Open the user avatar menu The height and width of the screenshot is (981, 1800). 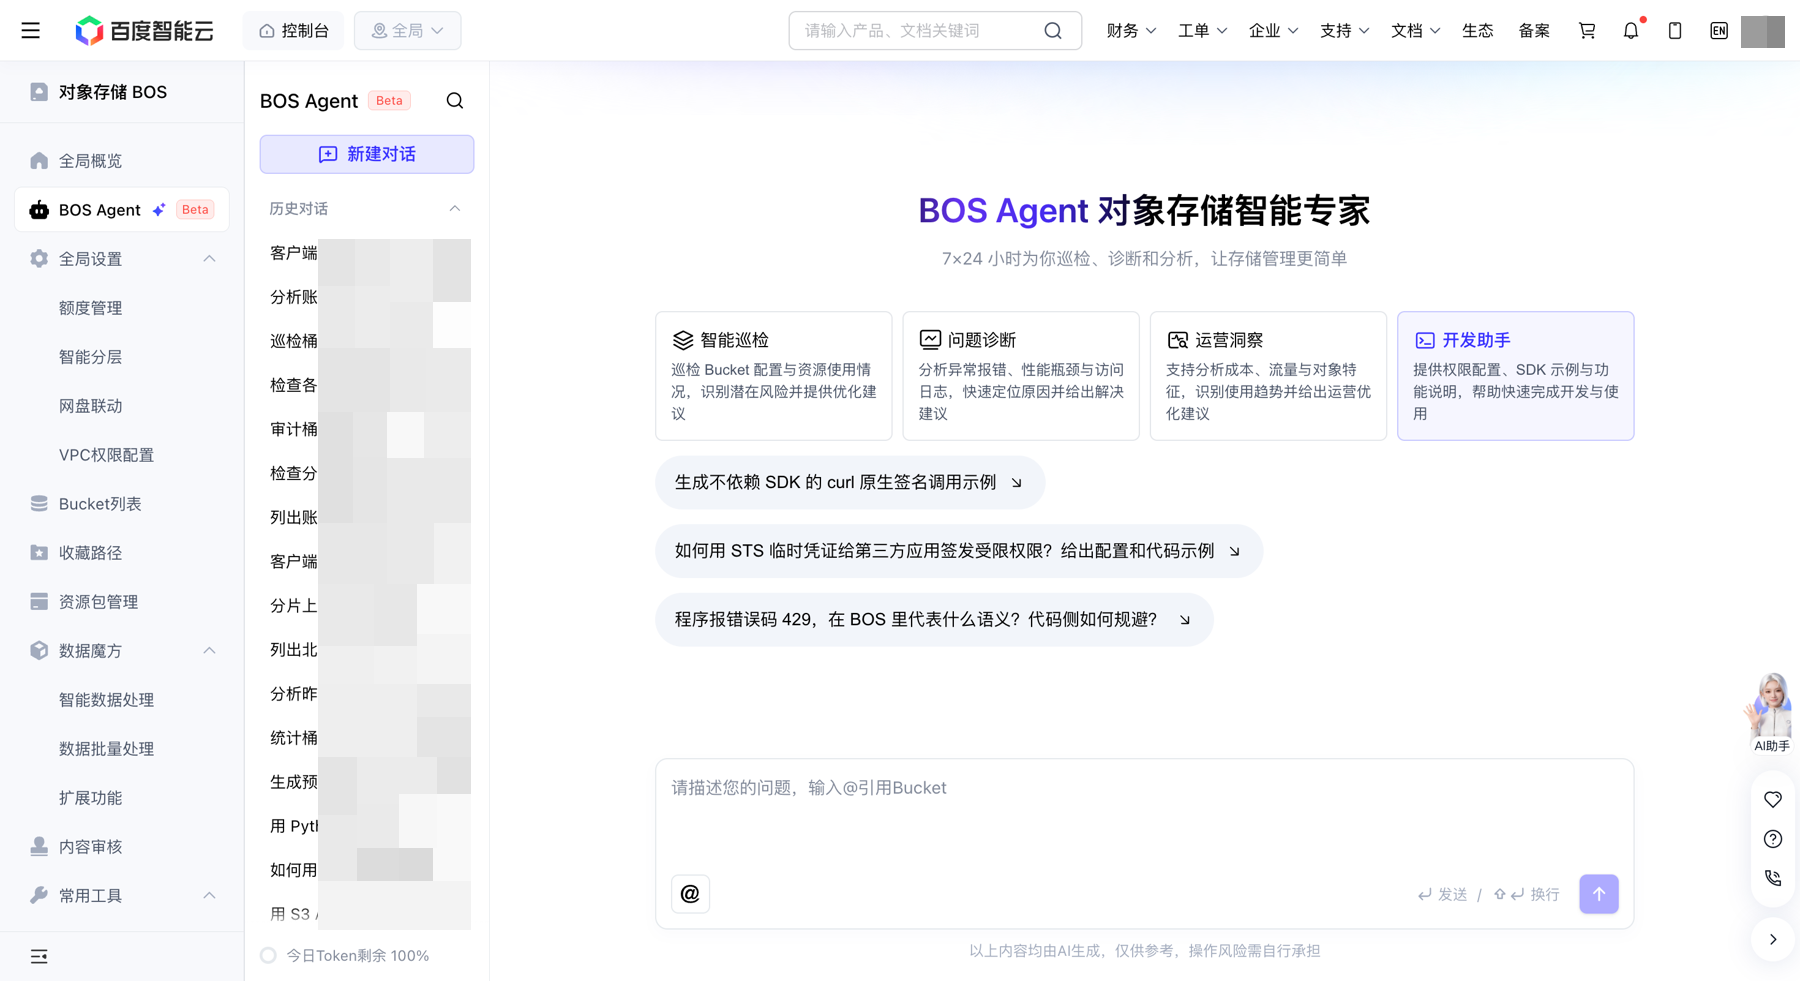pos(1763,31)
